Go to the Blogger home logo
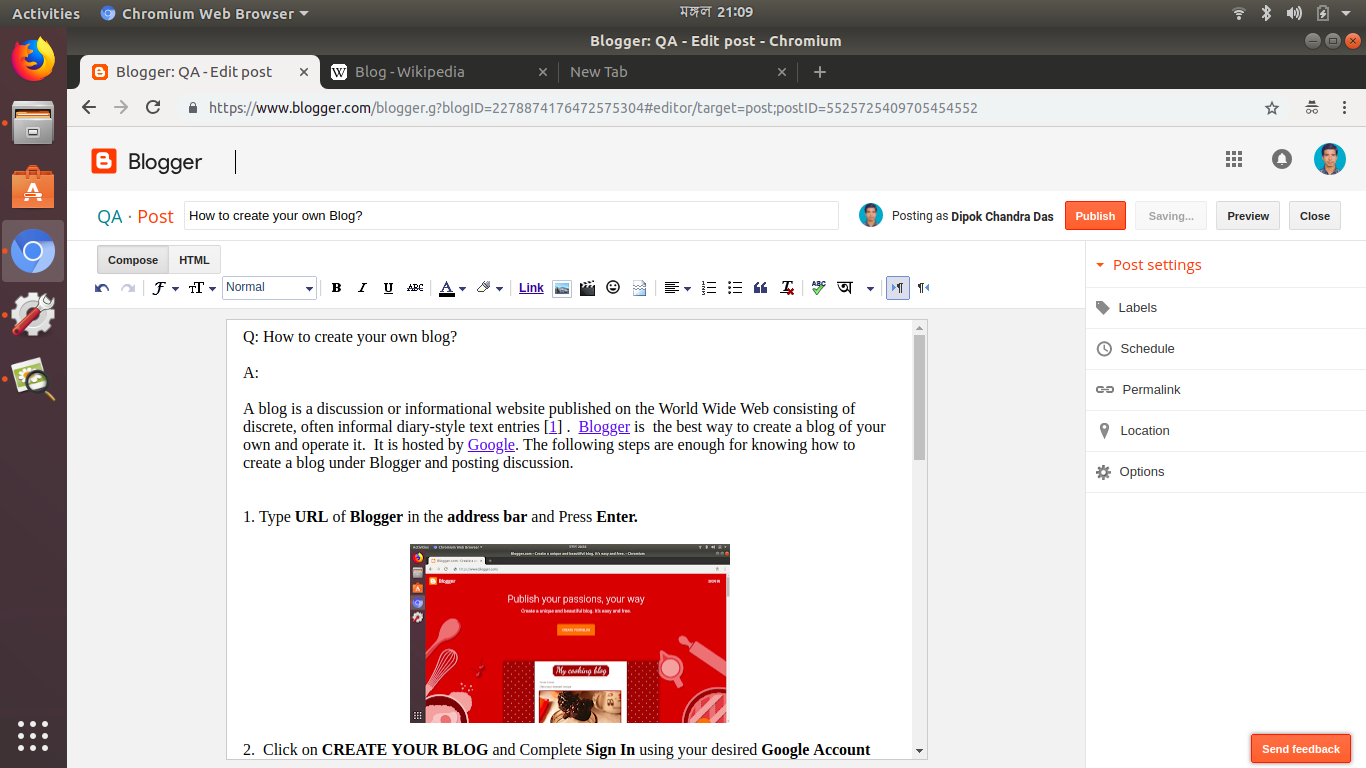 click(x=146, y=161)
